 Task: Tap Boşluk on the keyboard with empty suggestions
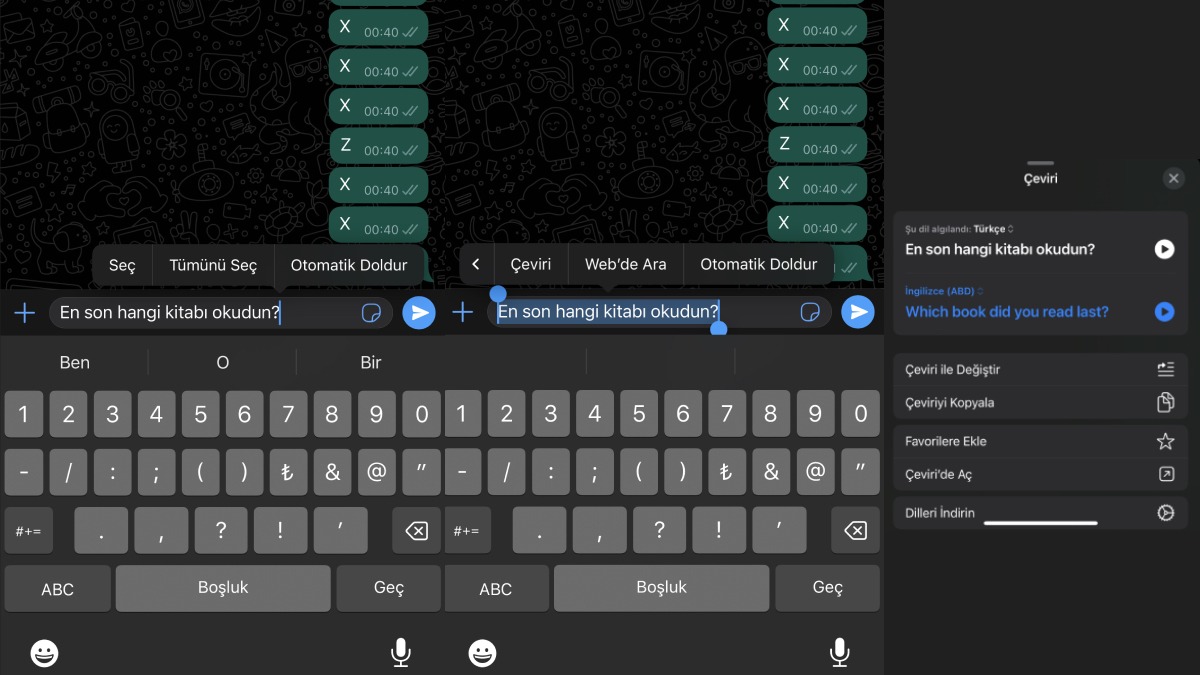point(662,588)
